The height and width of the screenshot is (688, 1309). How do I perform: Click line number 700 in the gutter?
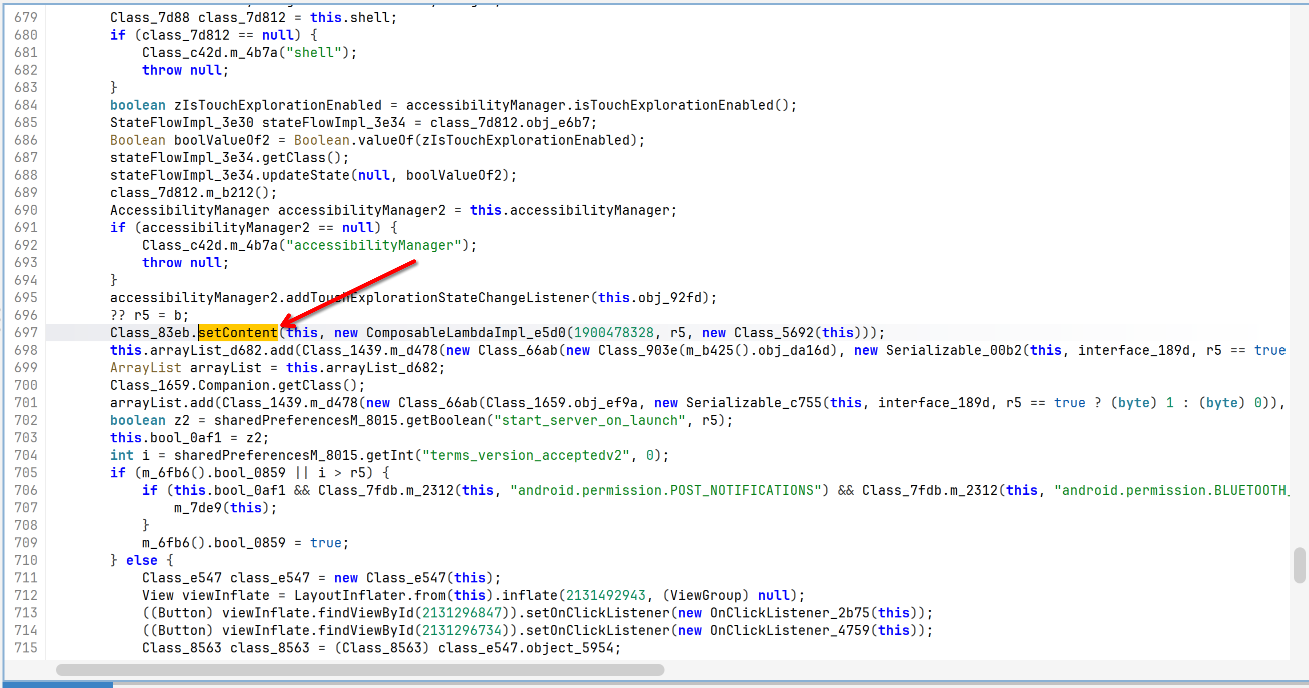point(25,385)
